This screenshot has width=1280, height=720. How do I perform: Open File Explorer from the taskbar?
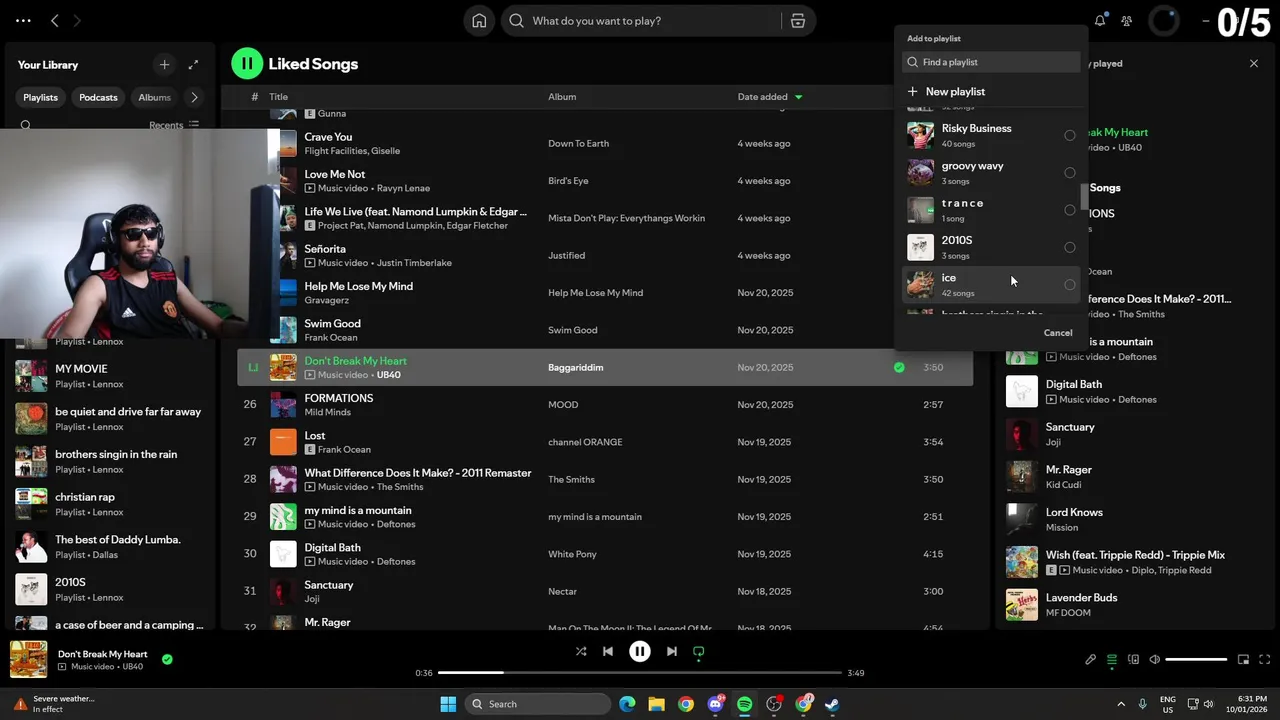[656, 704]
